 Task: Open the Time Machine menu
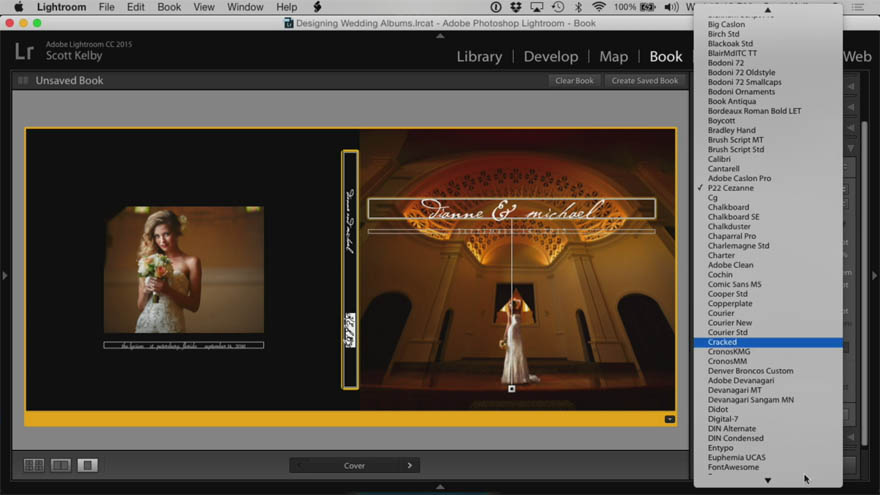click(x=558, y=7)
